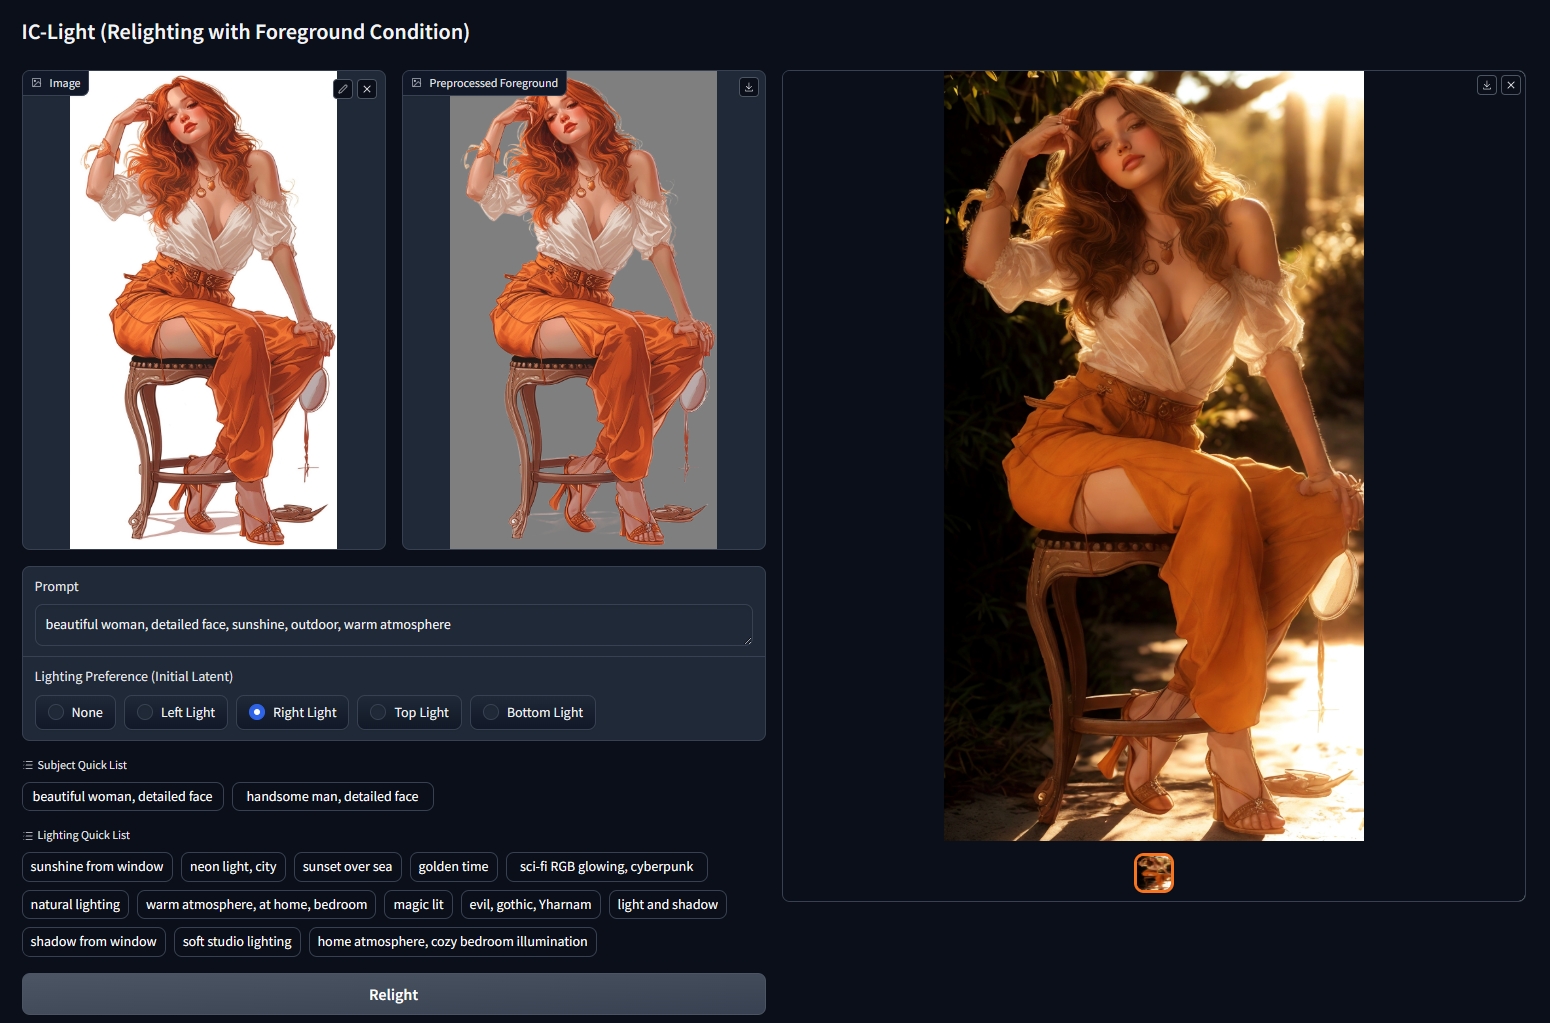Image resolution: width=1550 pixels, height=1023 pixels.
Task: Pick 'sunshine from window' lighting
Action: (97, 866)
